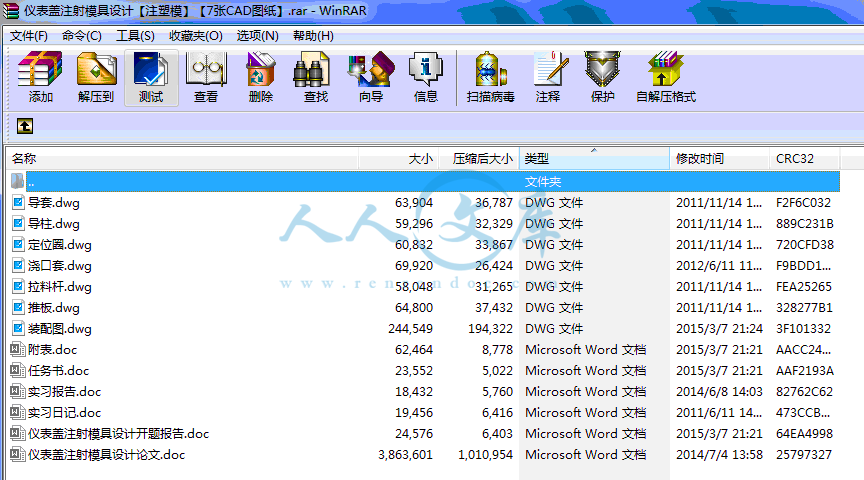The width and height of the screenshot is (864, 480).
Task: Sort by Name (名称) column header
Action: click(x=182, y=159)
